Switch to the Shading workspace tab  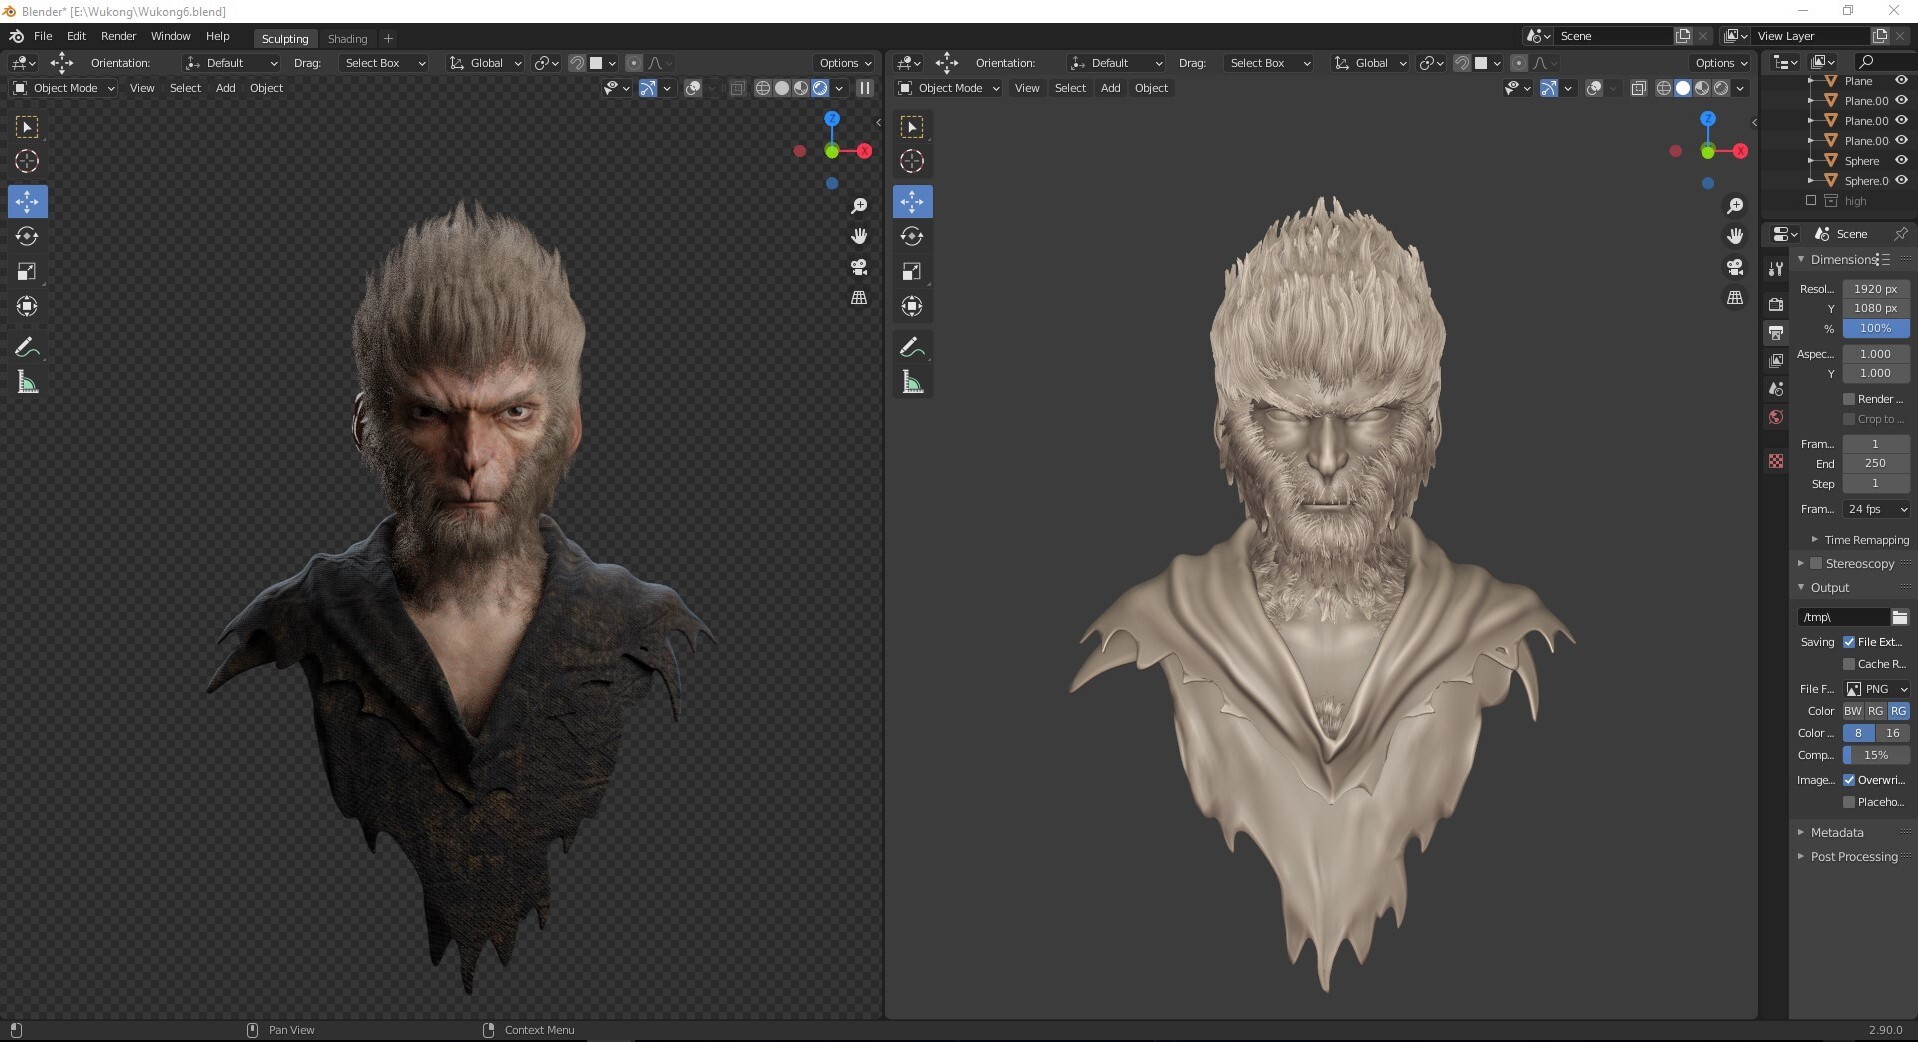(x=347, y=39)
